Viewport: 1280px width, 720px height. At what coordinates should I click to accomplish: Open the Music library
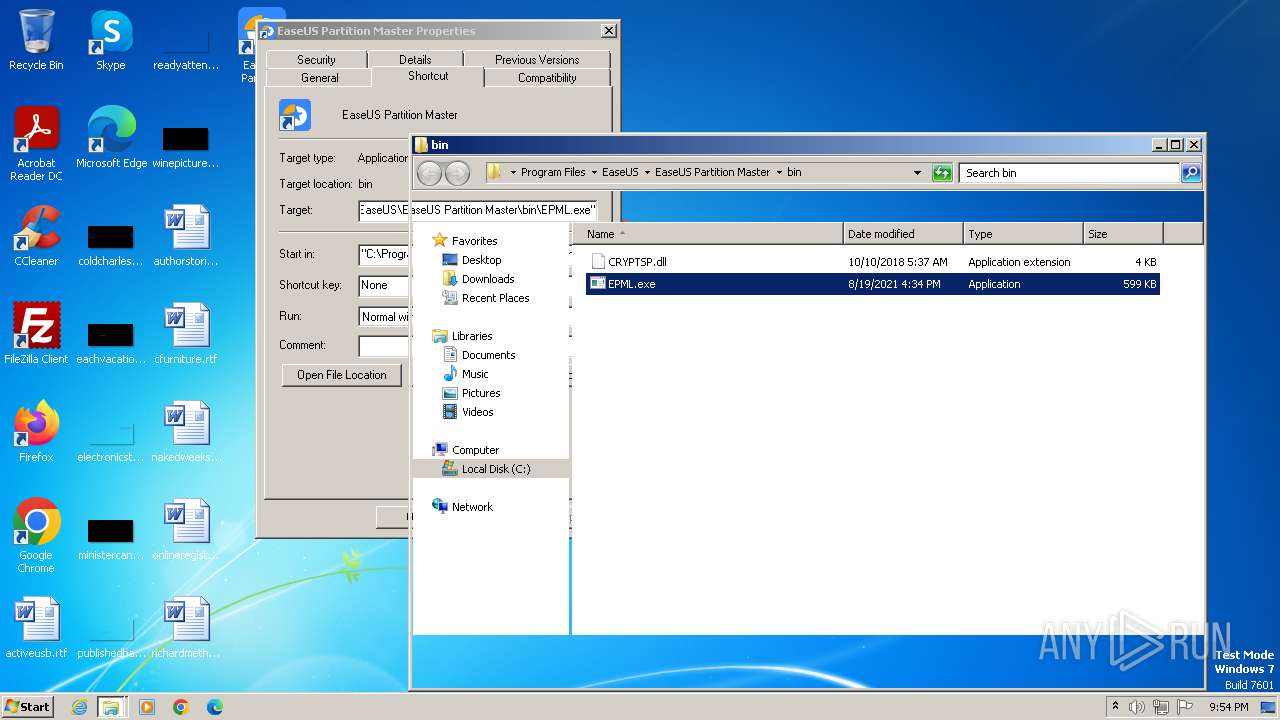coord(475,374)
